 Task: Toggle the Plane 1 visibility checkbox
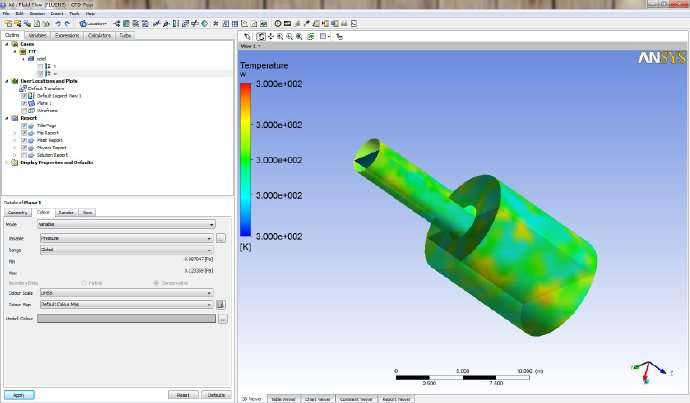click(x=23, y=102)
